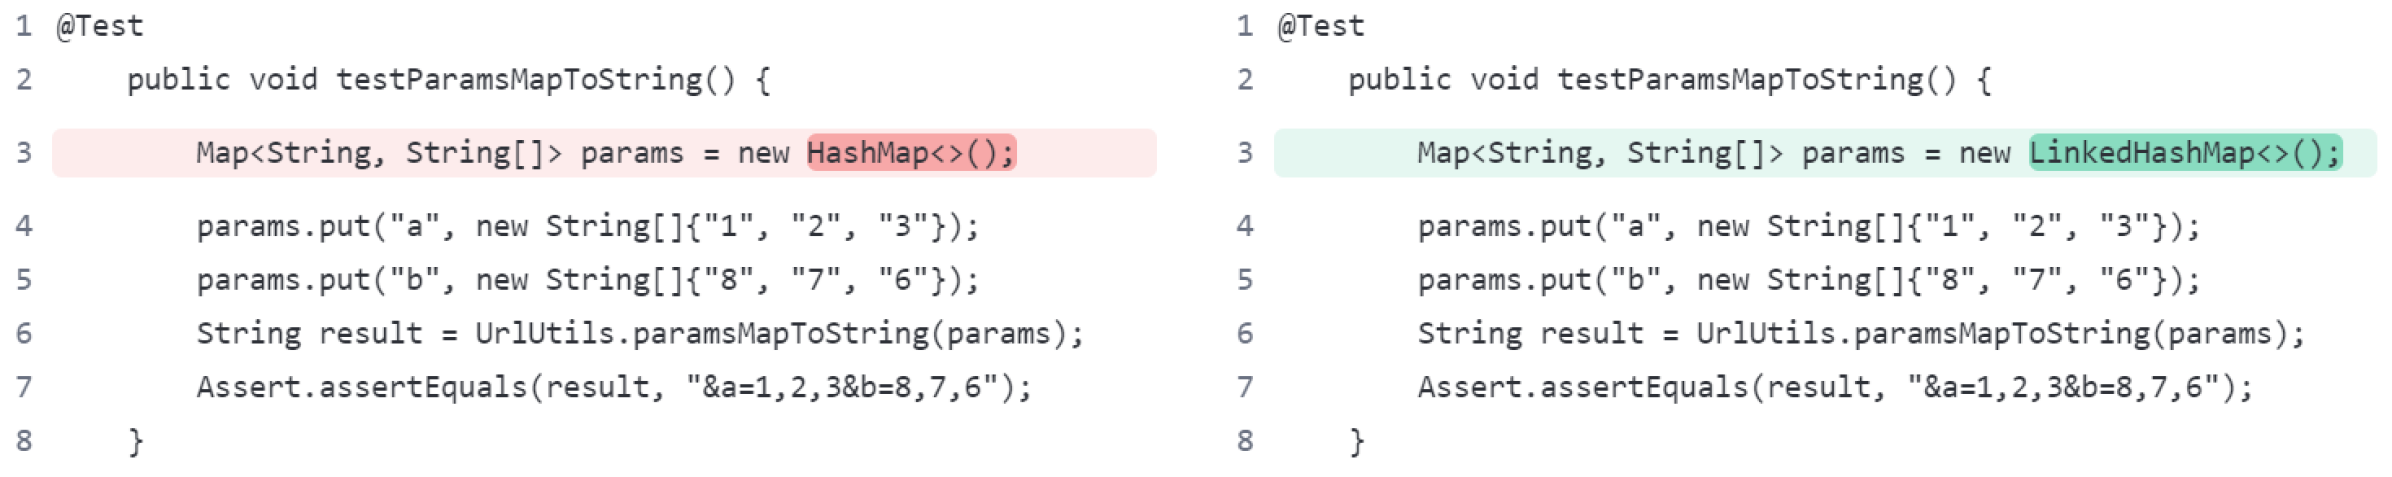The width and height of the screenshot is (2392, 477).
Task: Click the highlighted LinkedHashMap<>(); token in right pane
Action: [2184, 153]
